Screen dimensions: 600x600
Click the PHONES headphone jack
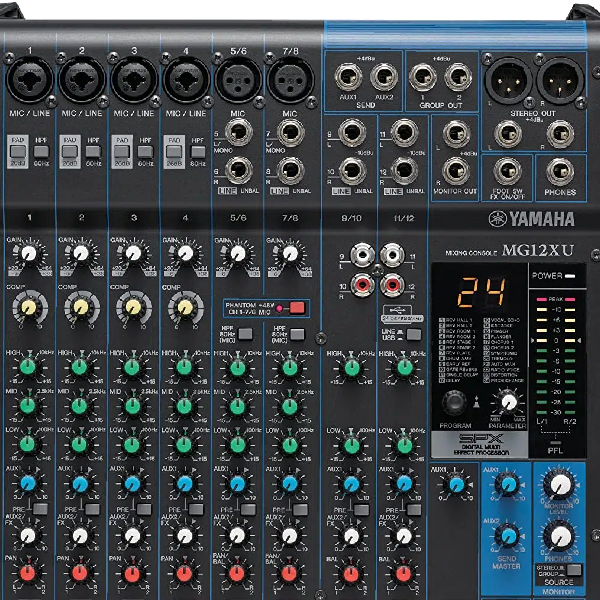coord(560,172)
